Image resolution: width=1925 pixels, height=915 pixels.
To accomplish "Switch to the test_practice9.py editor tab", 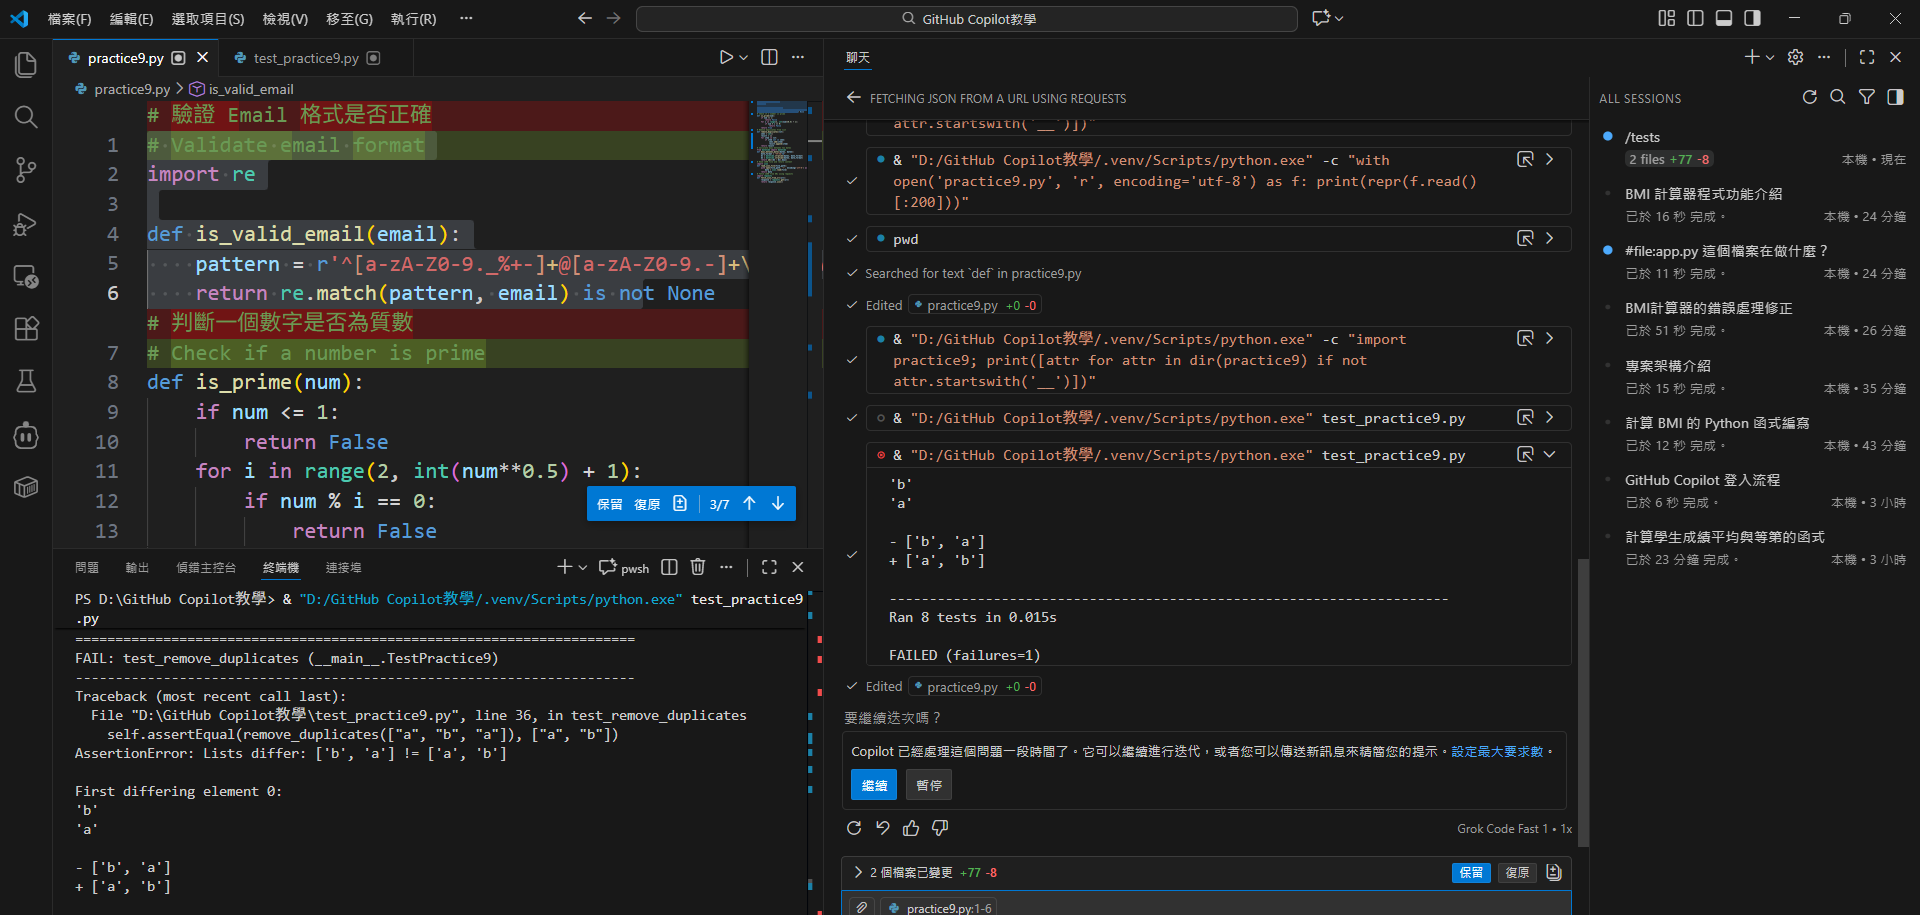I will 306,58.
